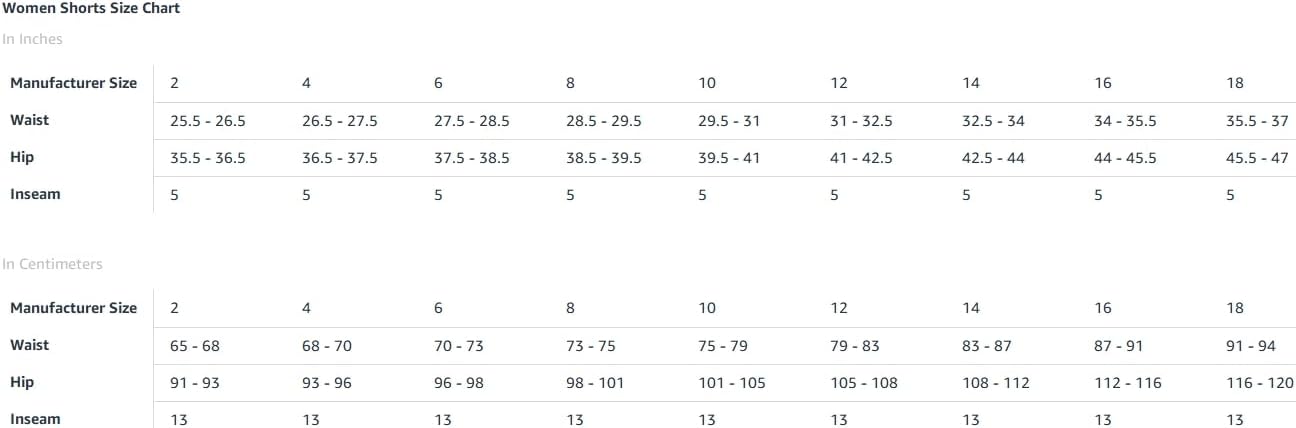This screenshot has width=1296, height=428.
Task: Click waist value 83 - 87 in centimeters
Action: coord(987,346)
